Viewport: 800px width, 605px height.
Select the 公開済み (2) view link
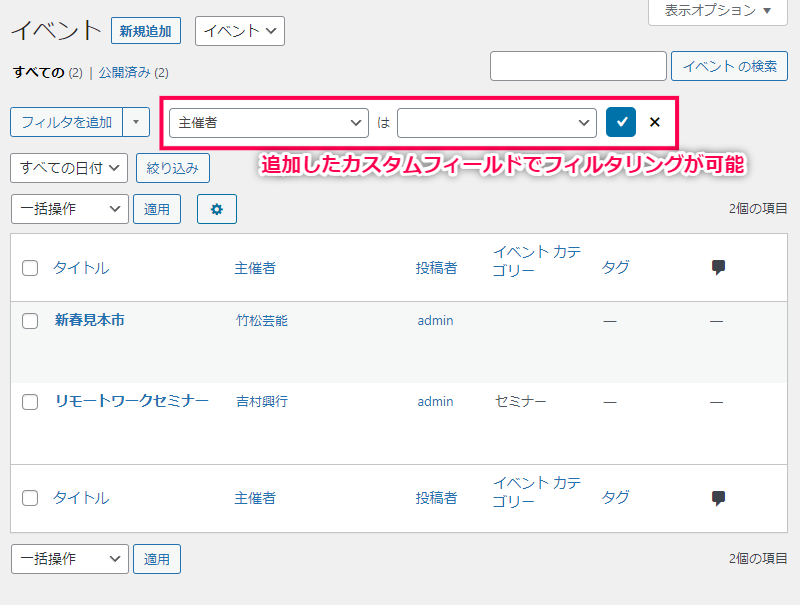pos(133,72)
